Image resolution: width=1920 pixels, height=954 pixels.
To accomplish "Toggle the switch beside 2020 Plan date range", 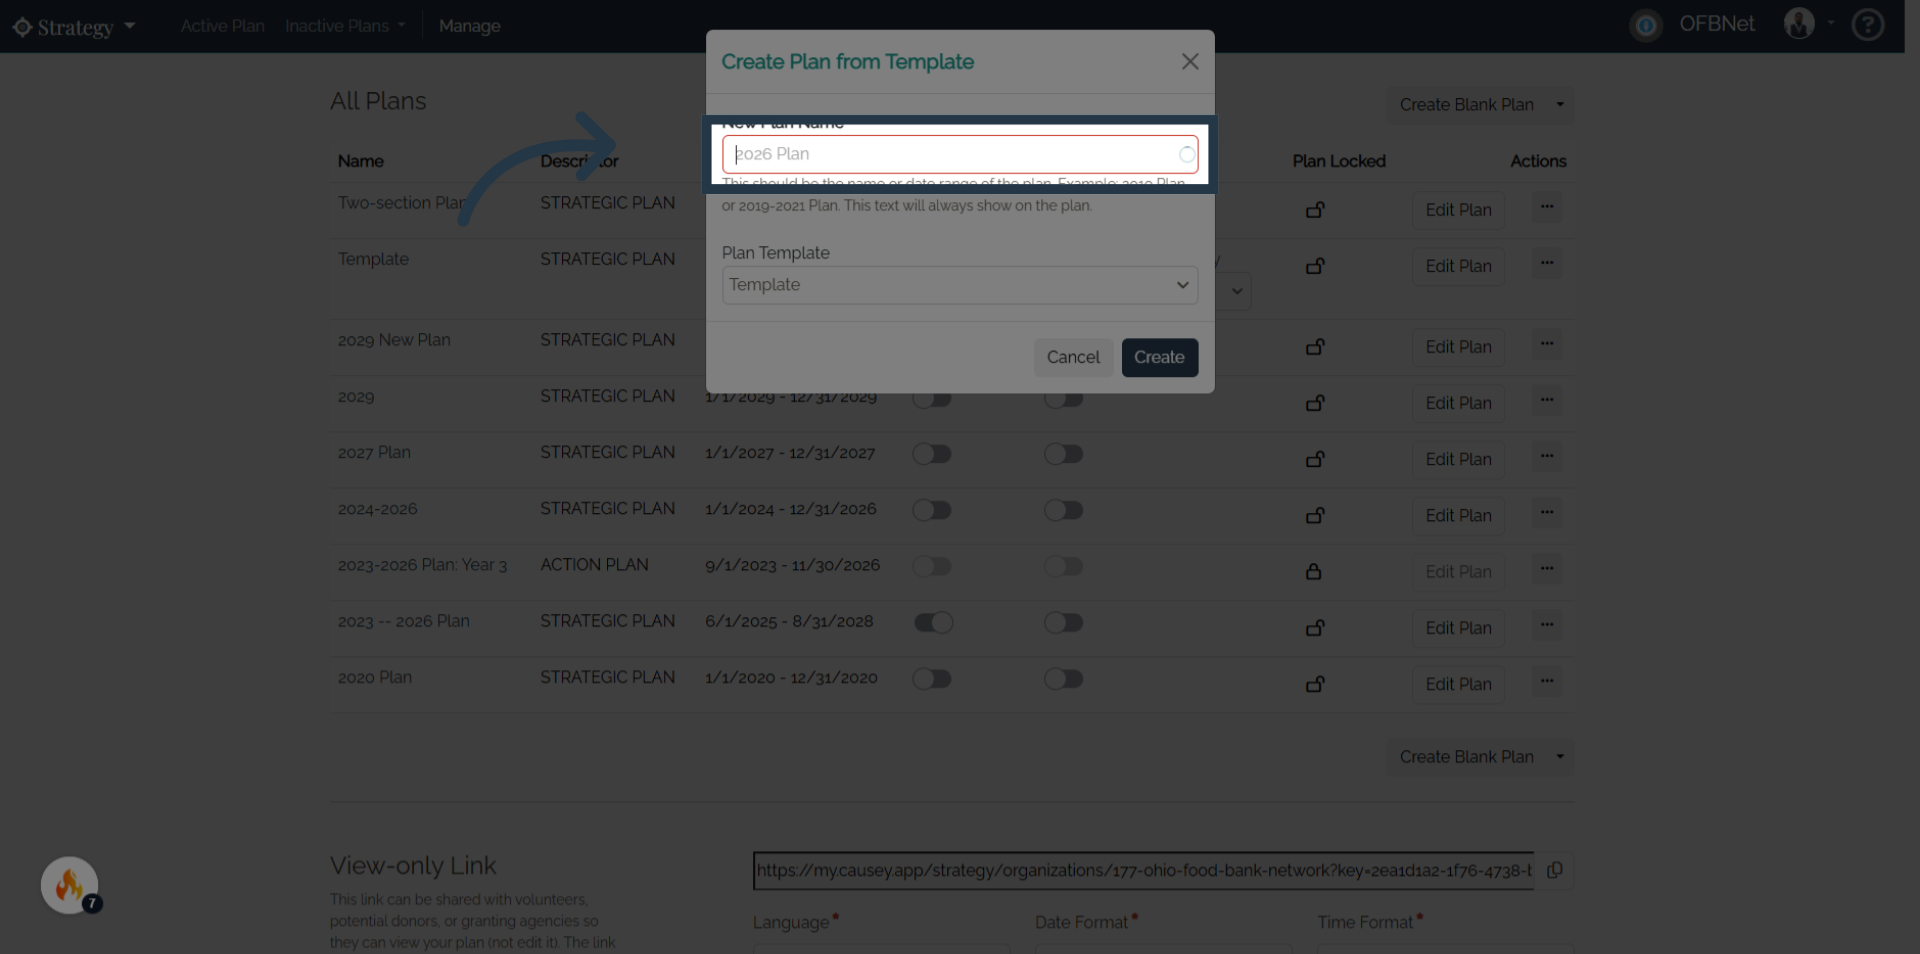I will click(932, 679).
